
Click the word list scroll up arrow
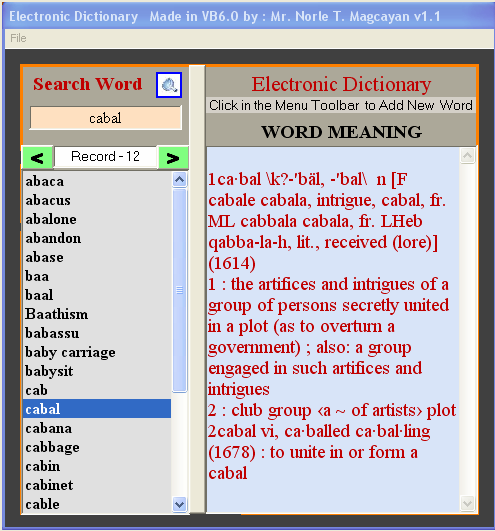tap(179, 179)
